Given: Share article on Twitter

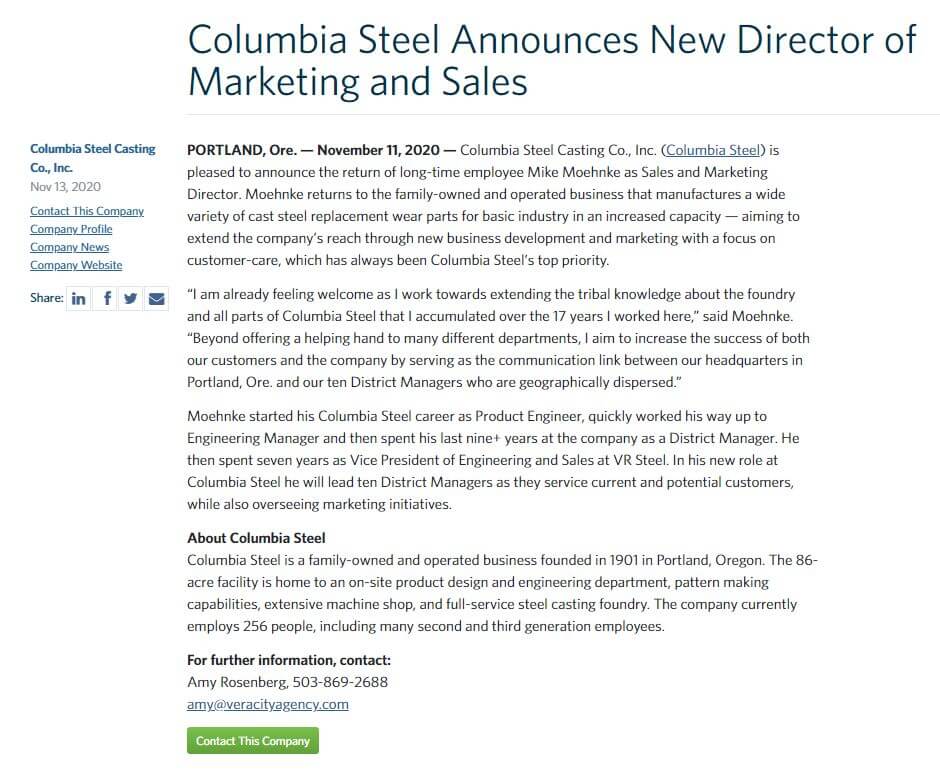Looking at the screenshot, I should [130, 299].
